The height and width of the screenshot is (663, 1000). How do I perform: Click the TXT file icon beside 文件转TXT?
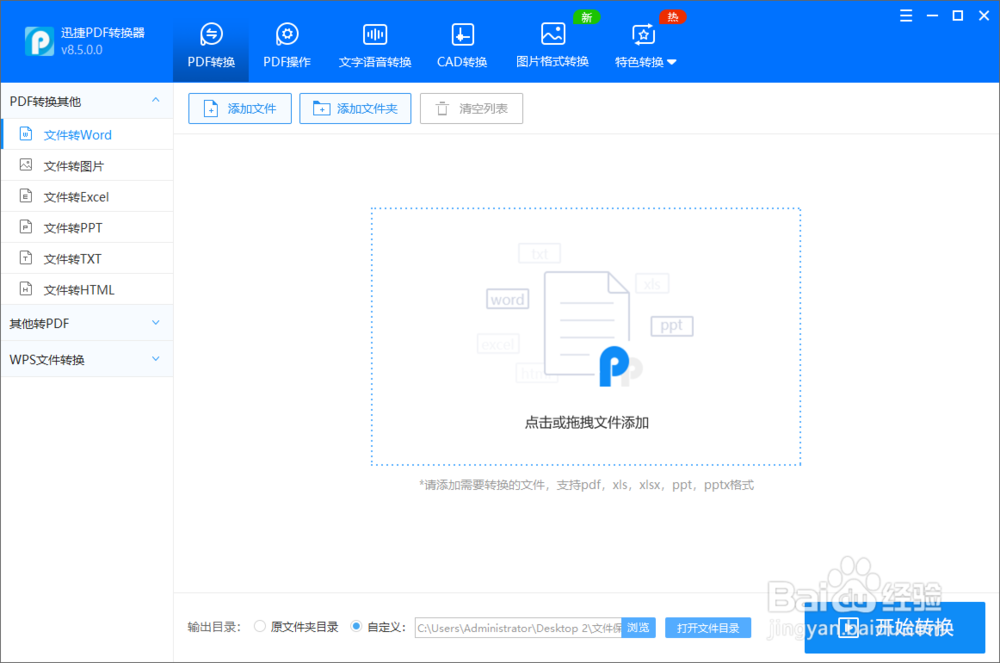26,258
